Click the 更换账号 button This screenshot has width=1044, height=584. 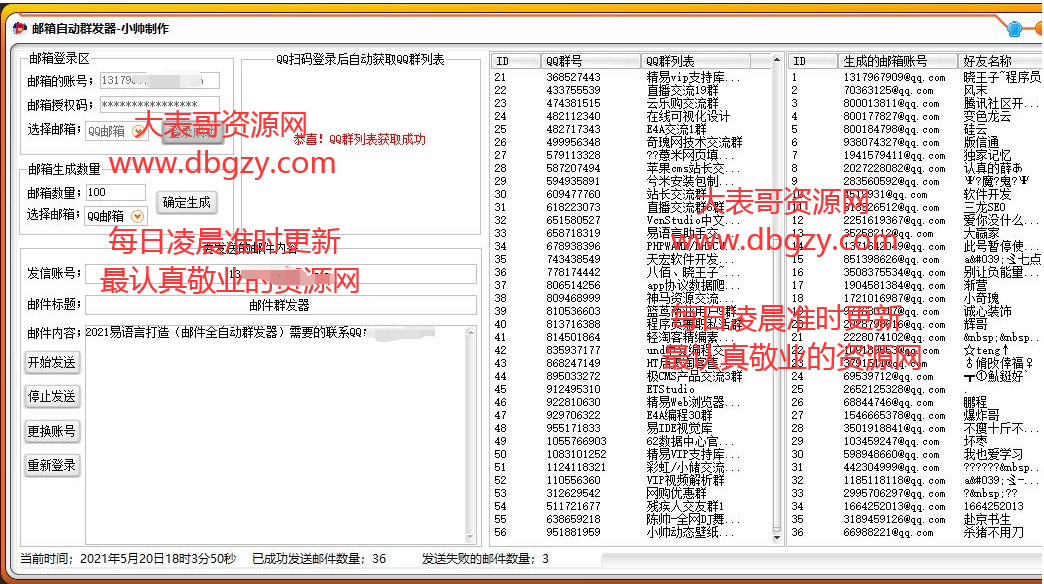(52, 431)
